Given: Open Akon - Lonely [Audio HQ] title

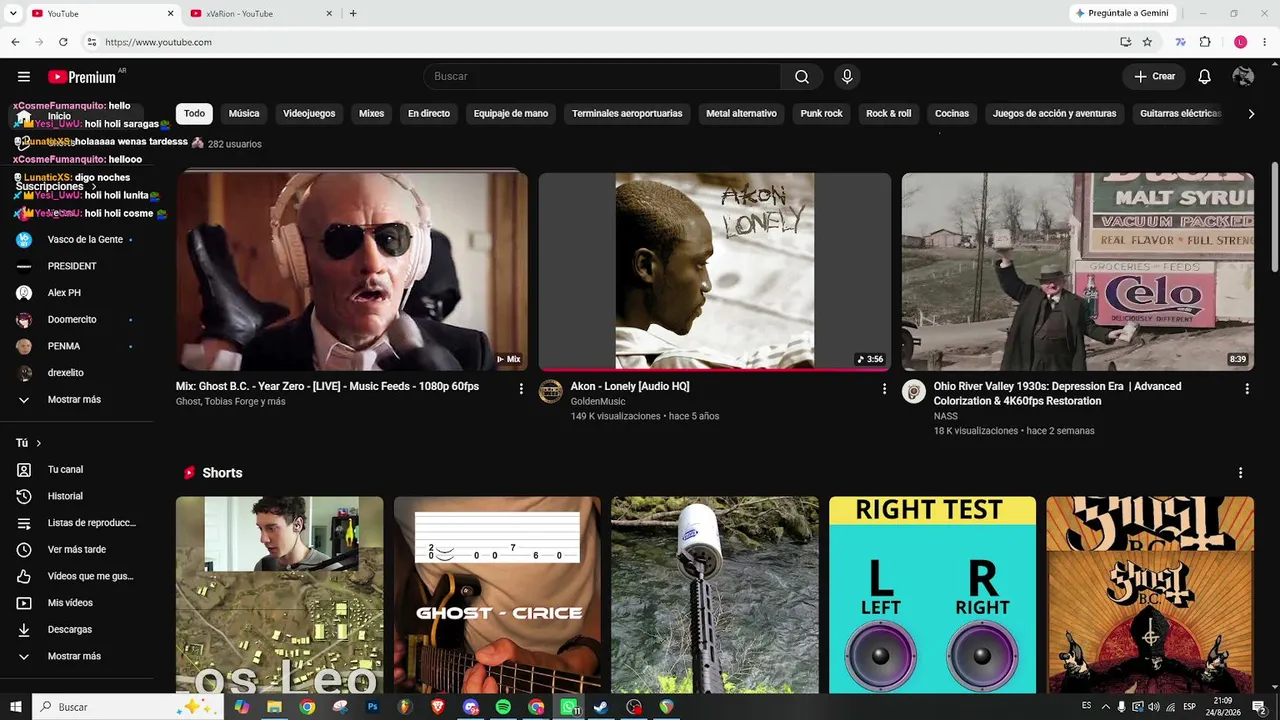Looking at the screenshot, I should pyautogui.click(x=630, y=386).
